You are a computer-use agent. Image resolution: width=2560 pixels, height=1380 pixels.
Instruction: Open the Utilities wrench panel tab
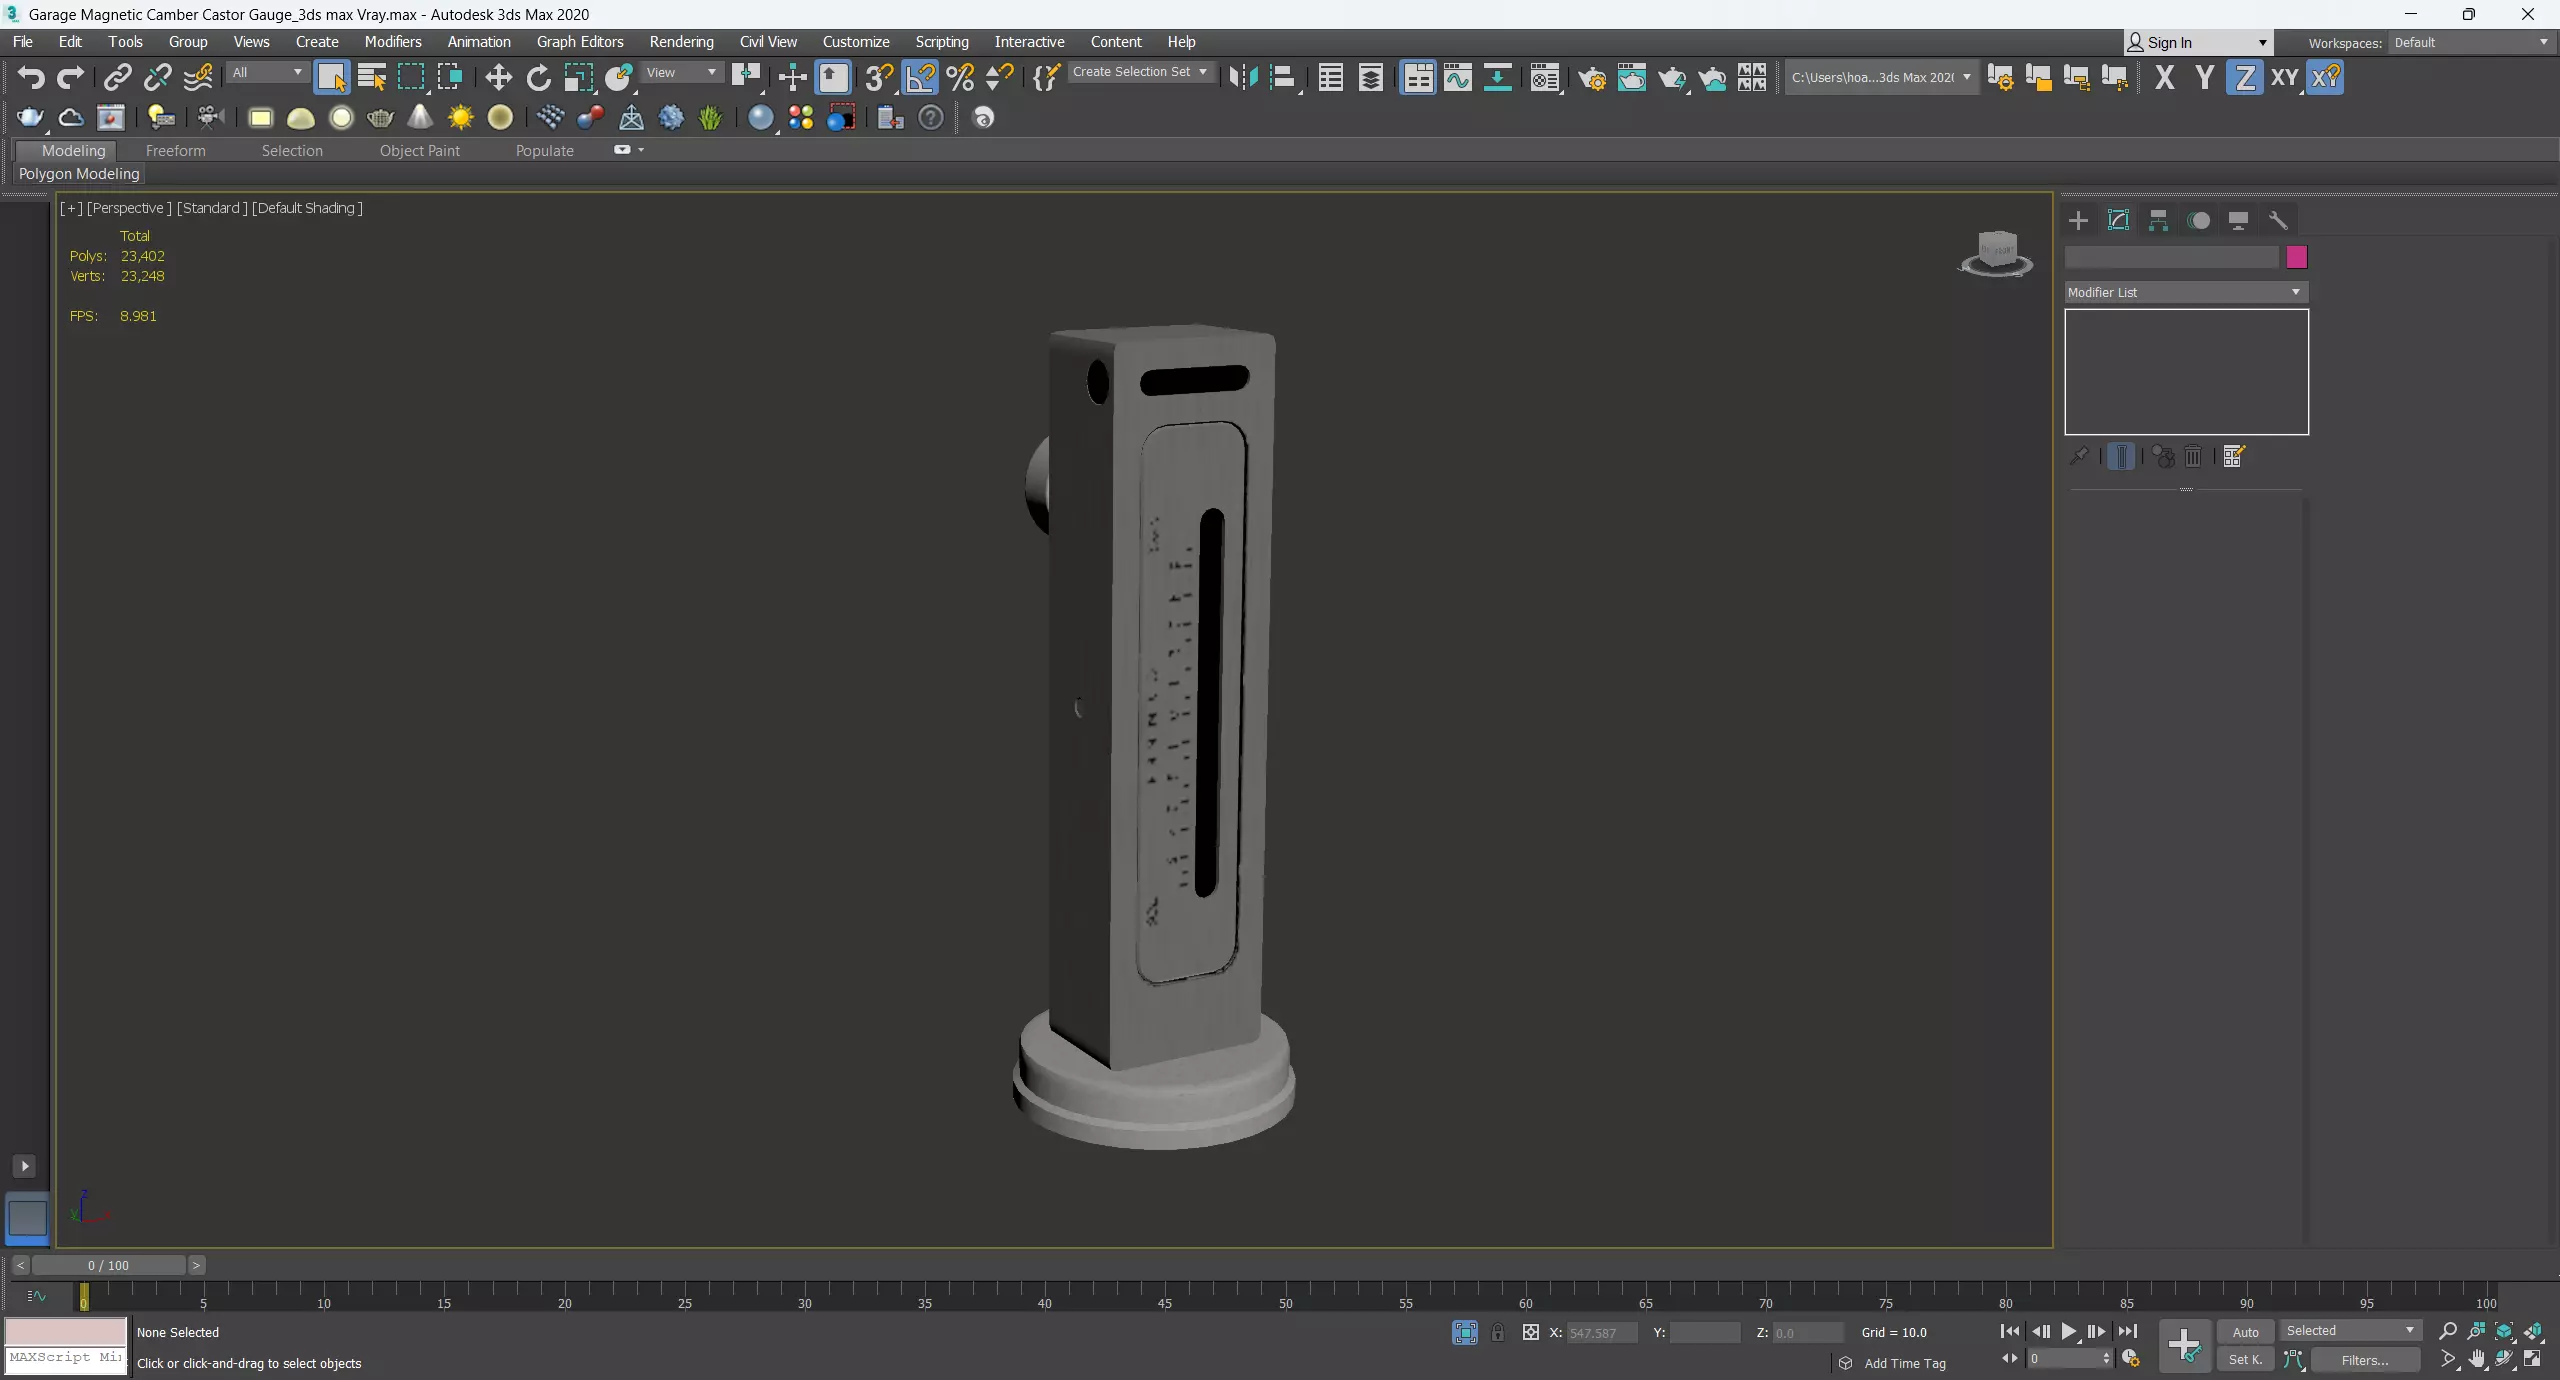(2278, 220)
